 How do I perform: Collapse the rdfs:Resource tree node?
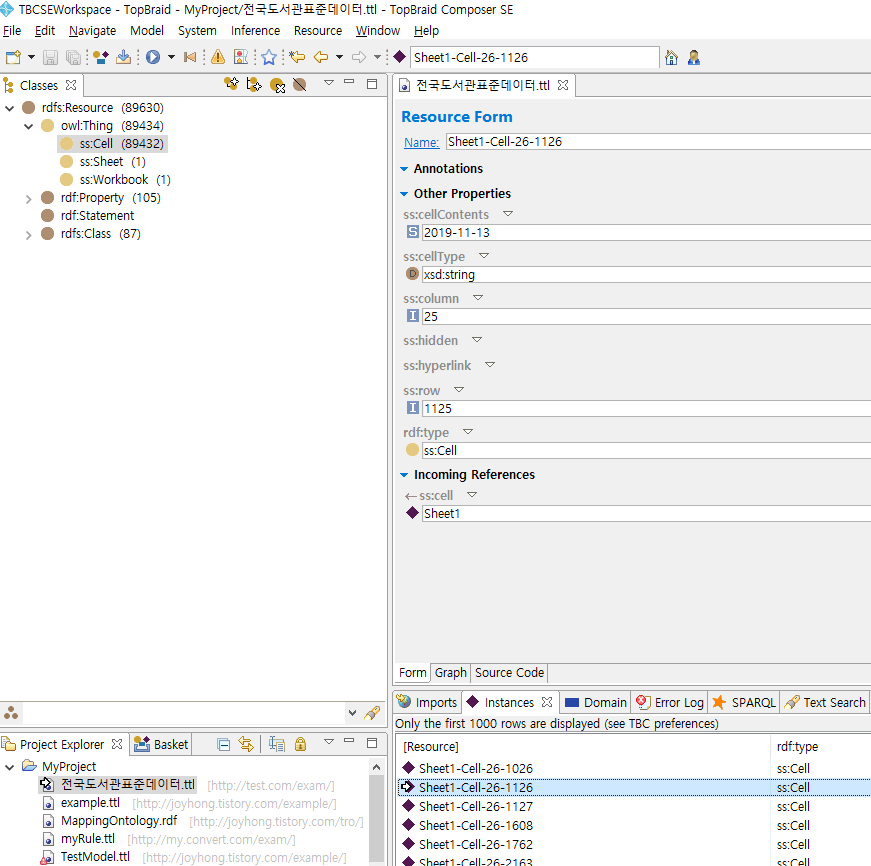click(9, 108)
